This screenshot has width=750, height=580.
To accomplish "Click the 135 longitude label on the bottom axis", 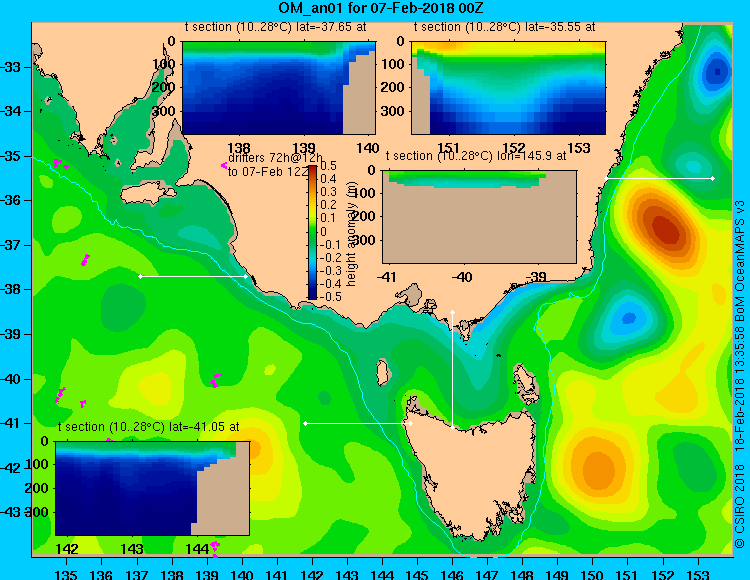I will pyautogui.click(x=66, y=574).
